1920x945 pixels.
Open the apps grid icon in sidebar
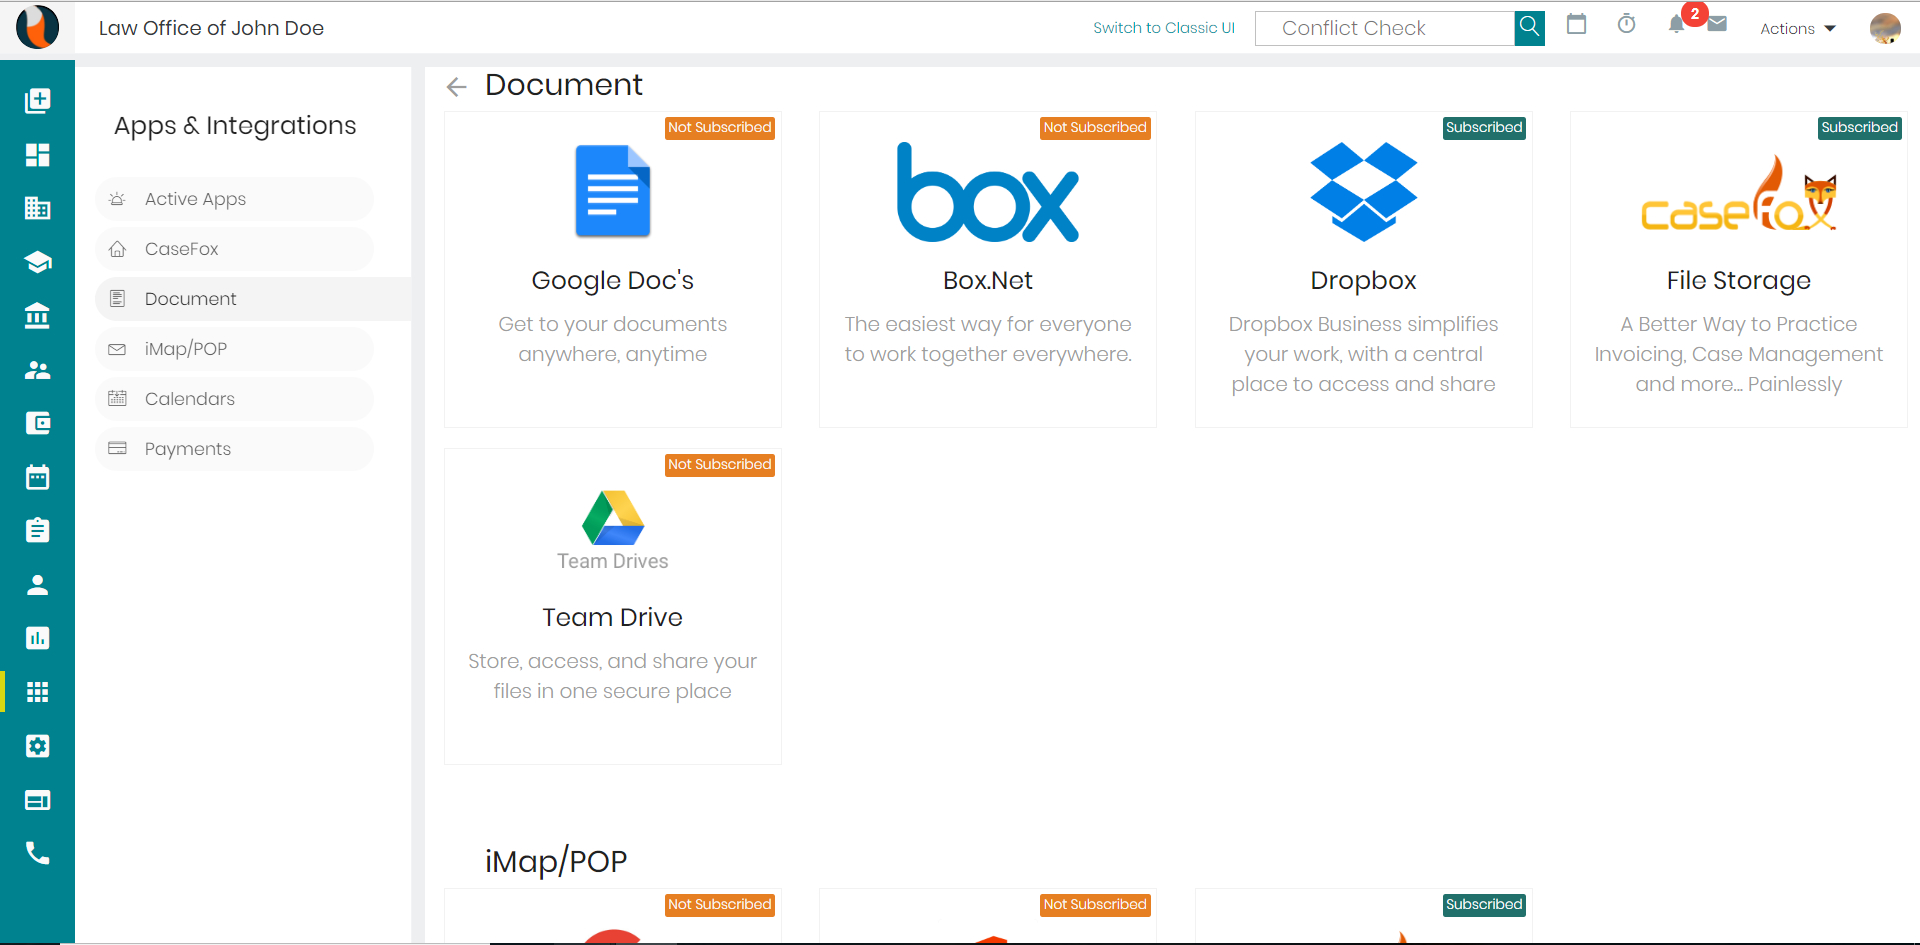pos(37,692)
